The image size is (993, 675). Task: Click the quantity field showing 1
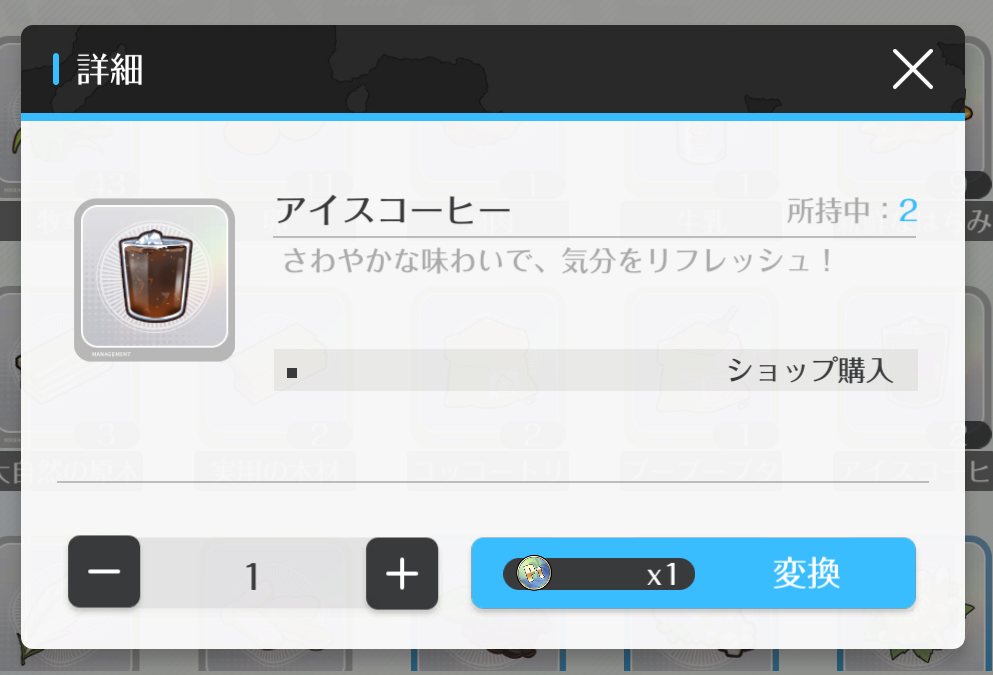253,574
